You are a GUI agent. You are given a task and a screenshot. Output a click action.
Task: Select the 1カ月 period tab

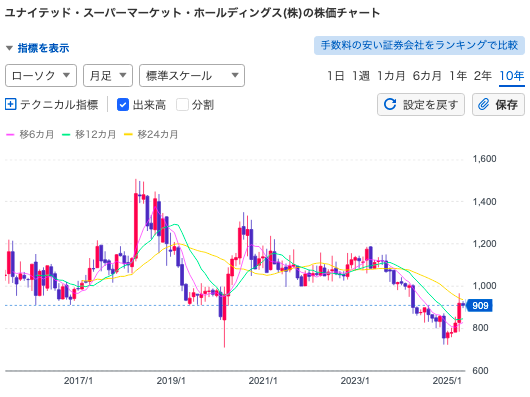(x=391, y=76)
